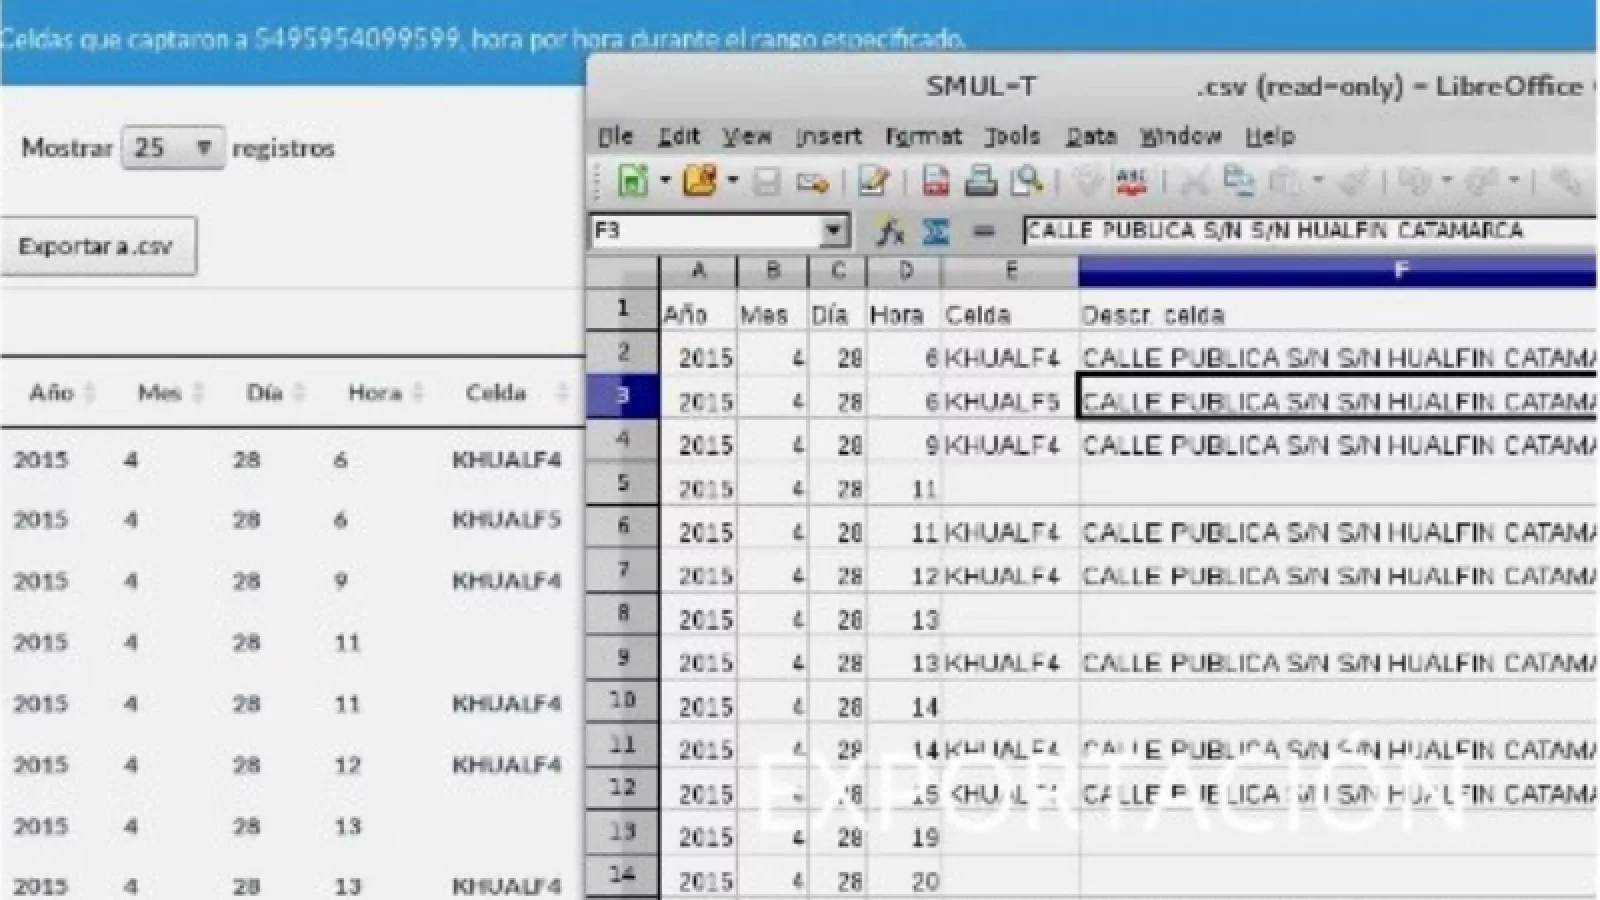The height and width of the screenshot is (900, 1600).
Task: Click the Edit File toolbar icon
Action: pos(873,181)
